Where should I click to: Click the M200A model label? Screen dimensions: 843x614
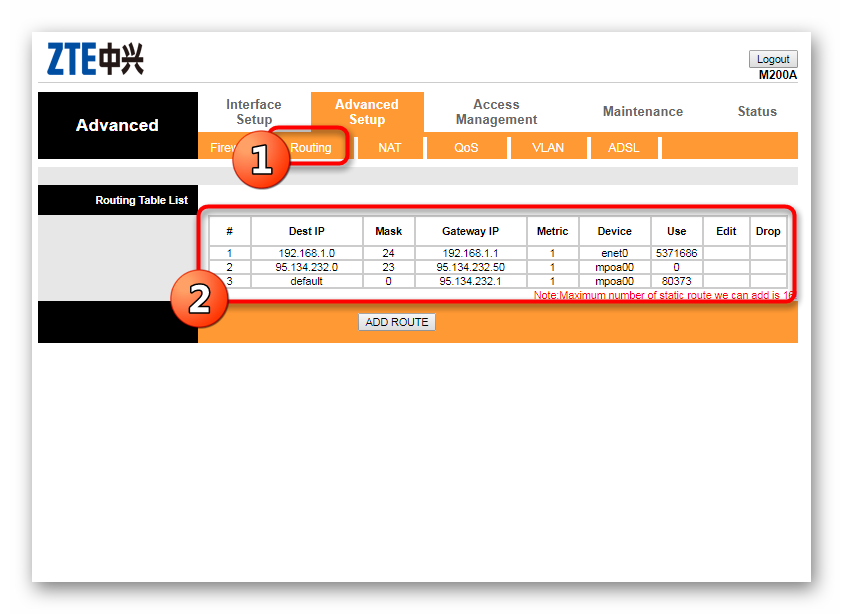pyautogui.click(x=777, y=75)
